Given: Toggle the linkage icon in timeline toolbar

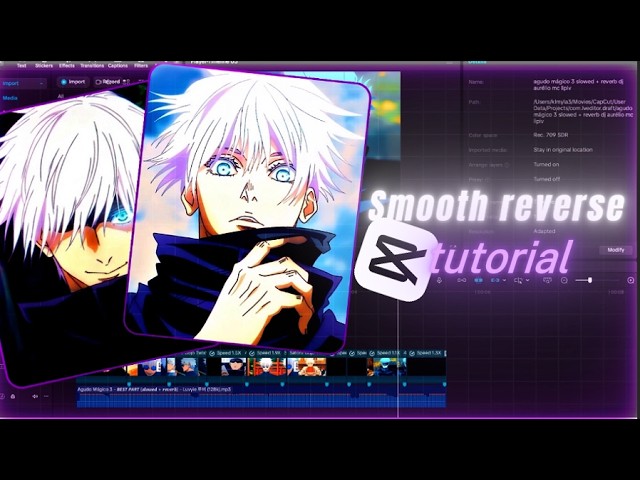Looking at the screenshot, I should pos(495,280).
